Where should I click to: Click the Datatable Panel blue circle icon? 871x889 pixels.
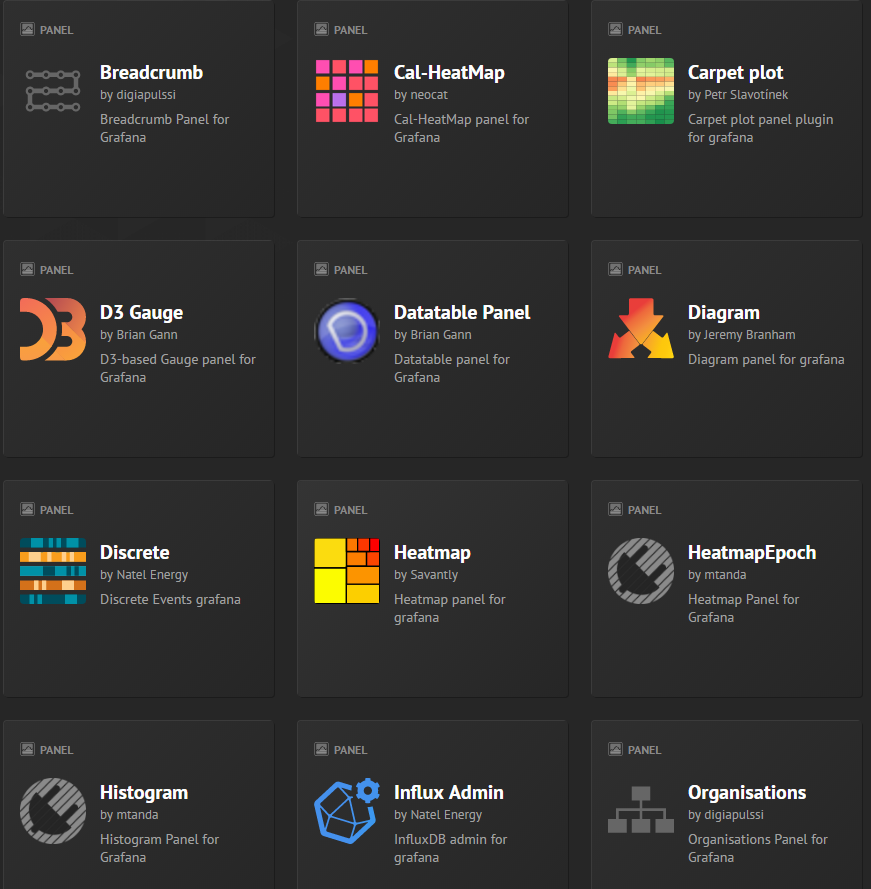(347, 331)
